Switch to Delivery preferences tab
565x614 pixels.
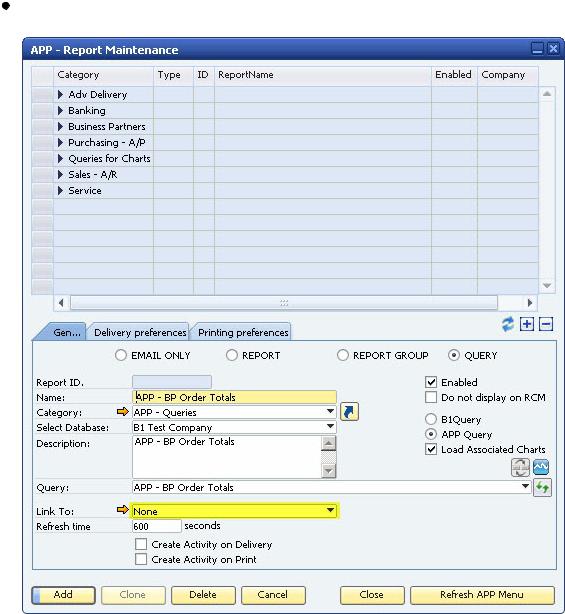tap(140, 332)
